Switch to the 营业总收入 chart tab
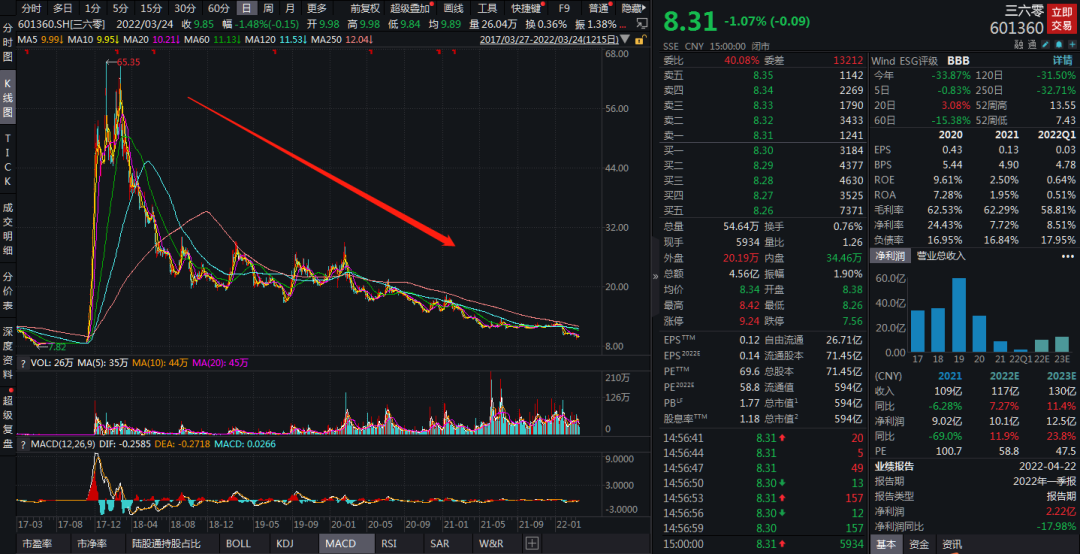The image size is (1080, 554). click(x=941, y=256)
